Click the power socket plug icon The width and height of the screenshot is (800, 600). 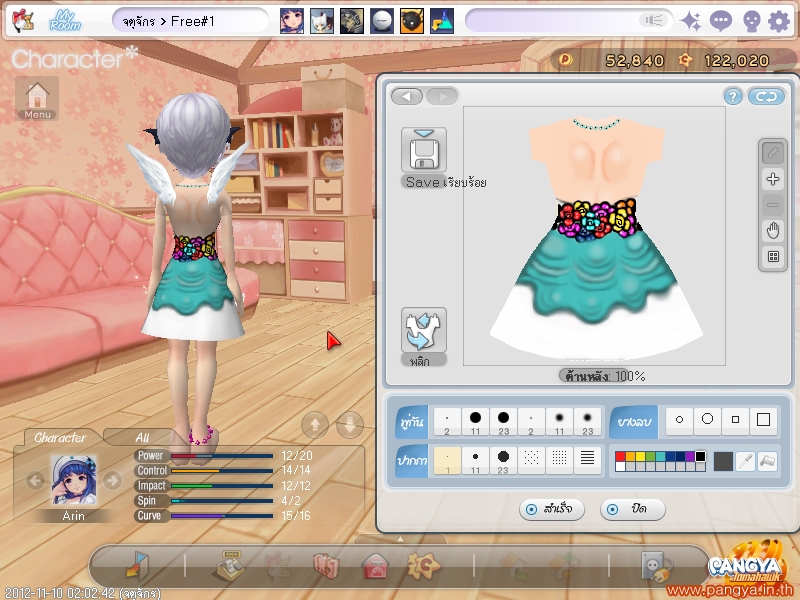(x=656, y=566)
